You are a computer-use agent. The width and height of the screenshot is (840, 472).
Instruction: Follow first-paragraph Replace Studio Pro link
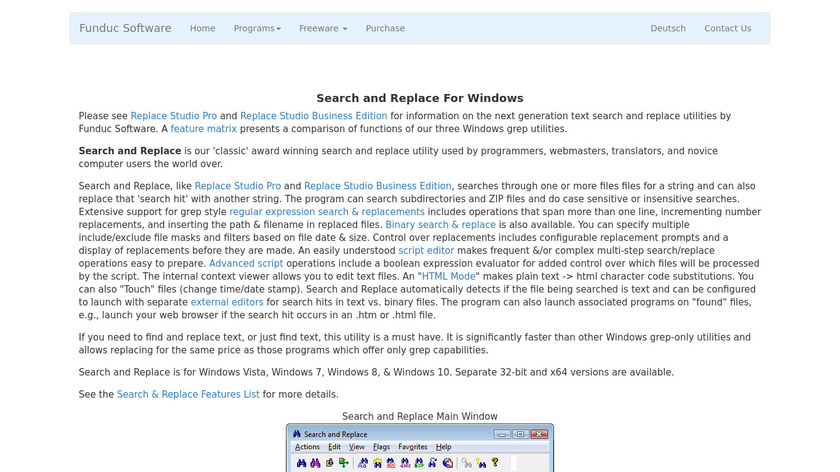tap(174, 116)
